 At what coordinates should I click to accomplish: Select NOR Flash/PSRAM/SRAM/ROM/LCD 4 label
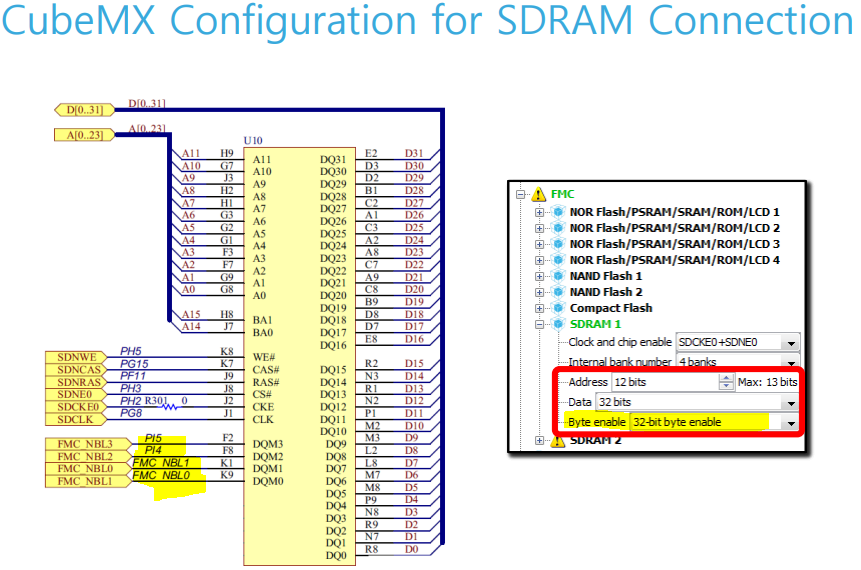(674, 260)
